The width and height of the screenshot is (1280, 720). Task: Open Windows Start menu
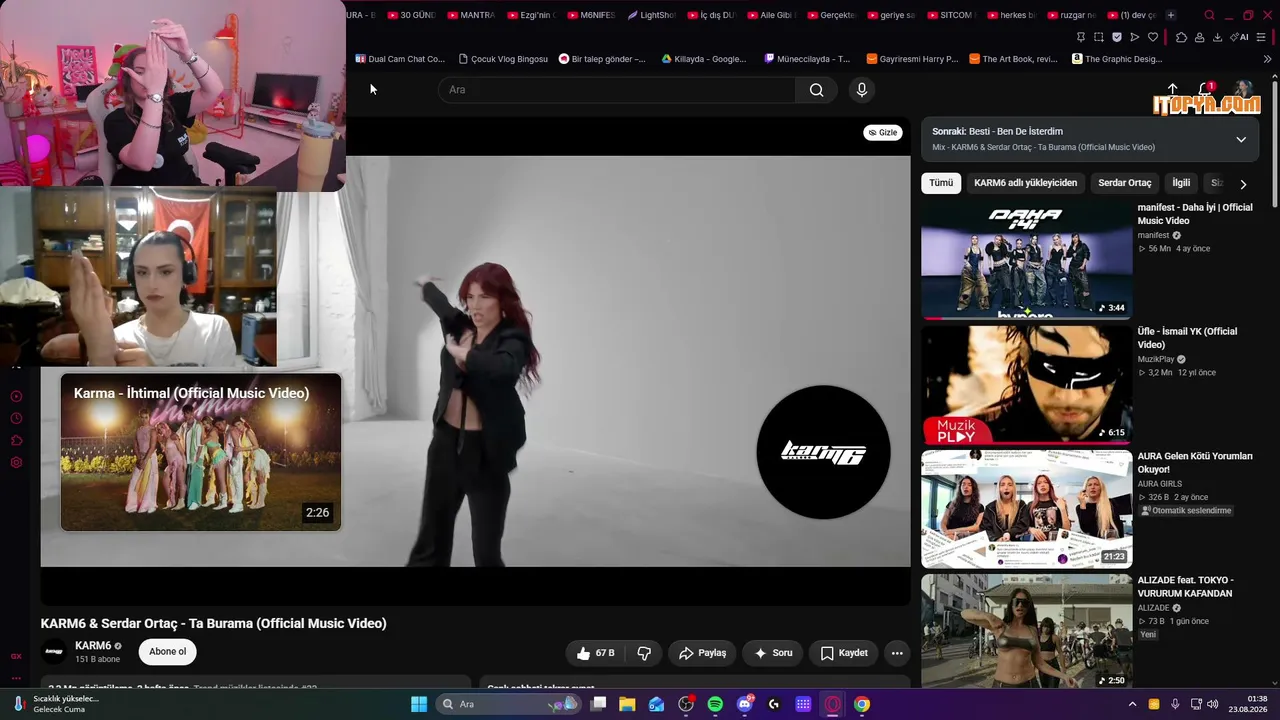point(419,704)
